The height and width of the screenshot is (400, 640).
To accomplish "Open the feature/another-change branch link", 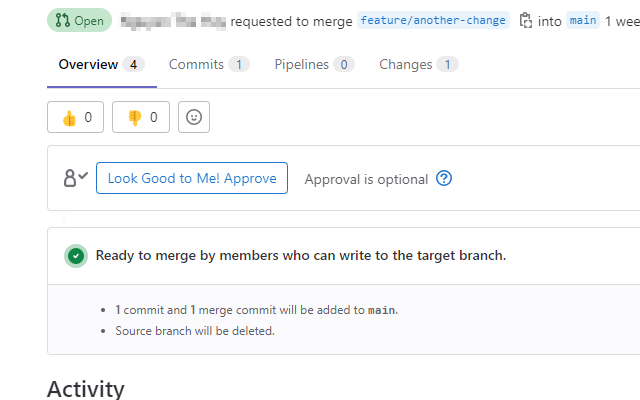I will point(433,20).
